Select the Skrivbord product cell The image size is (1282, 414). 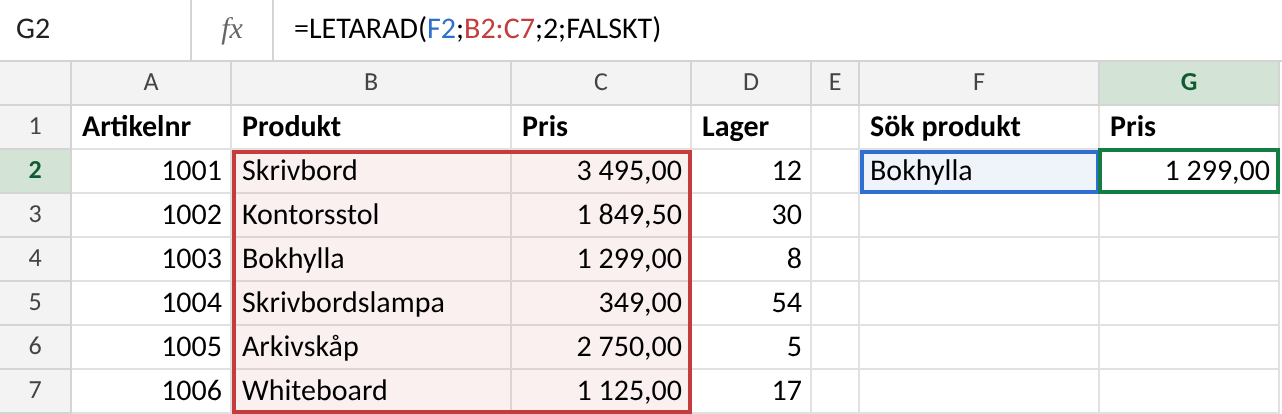tap(371, 171)
